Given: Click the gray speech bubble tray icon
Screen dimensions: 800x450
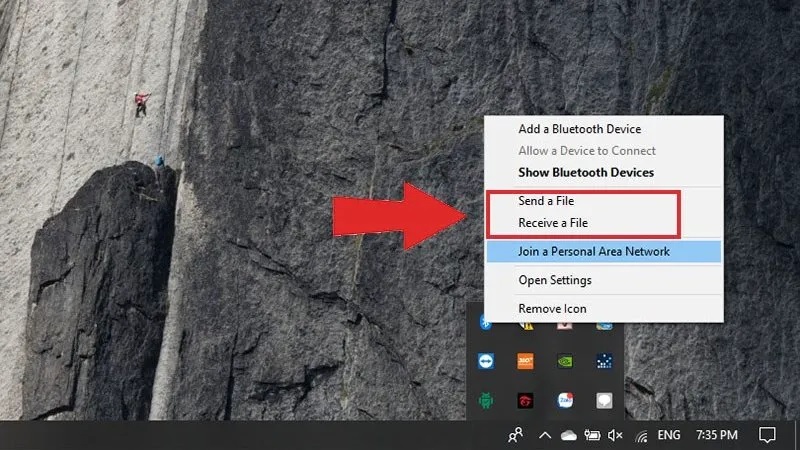Looking at the screenshot, I should coord(604,401).
